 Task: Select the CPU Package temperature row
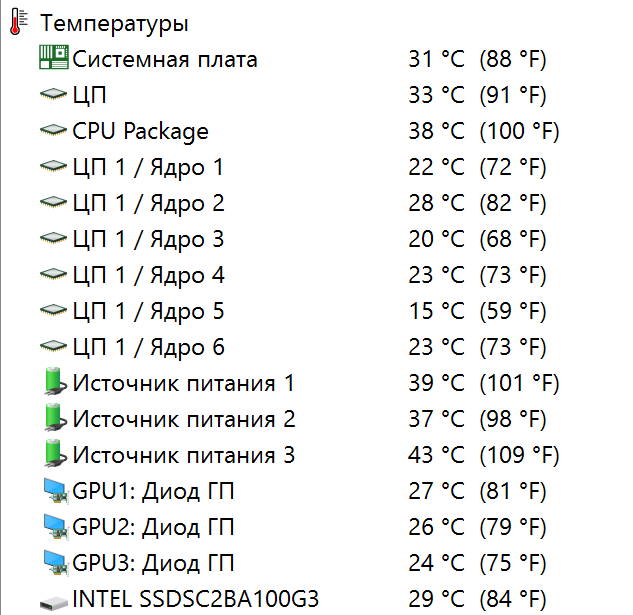click(140, 131)
